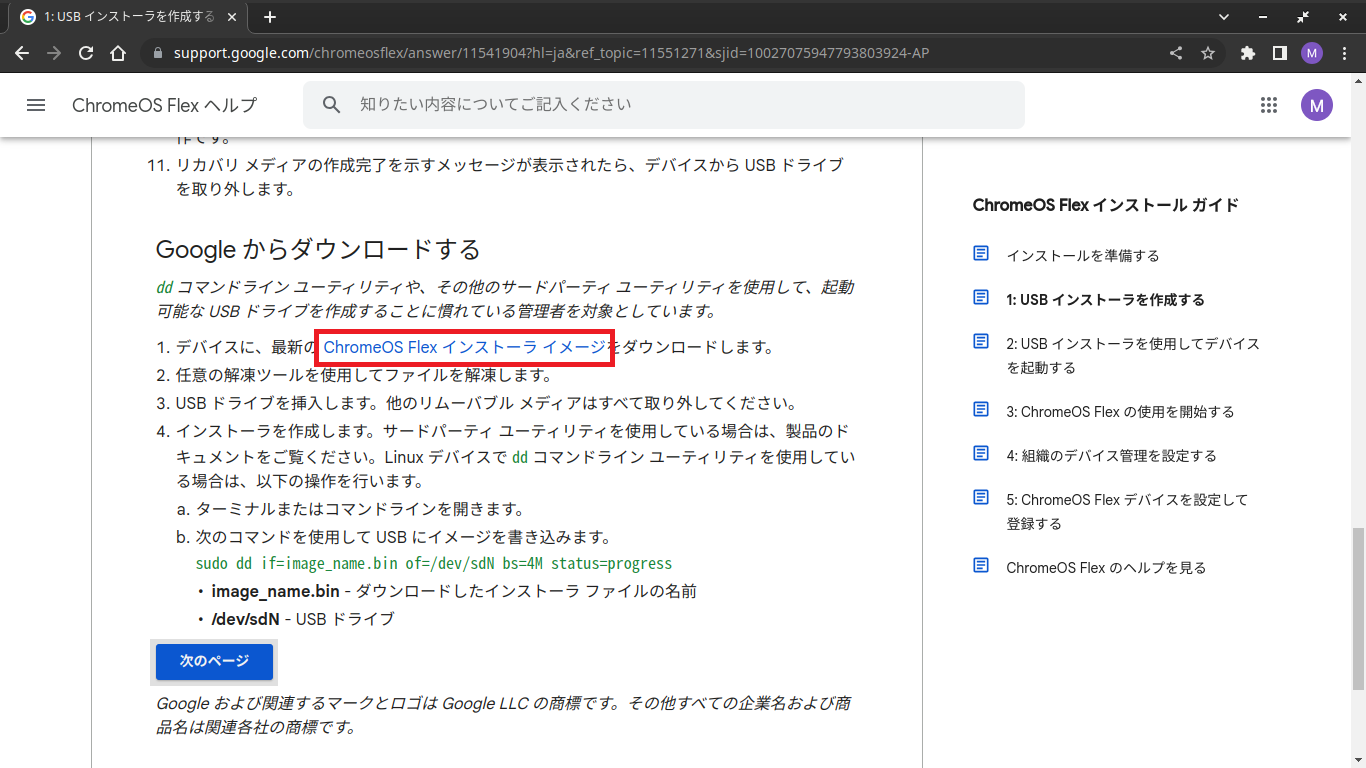Click the address bar URL

(x=551, y=53)
